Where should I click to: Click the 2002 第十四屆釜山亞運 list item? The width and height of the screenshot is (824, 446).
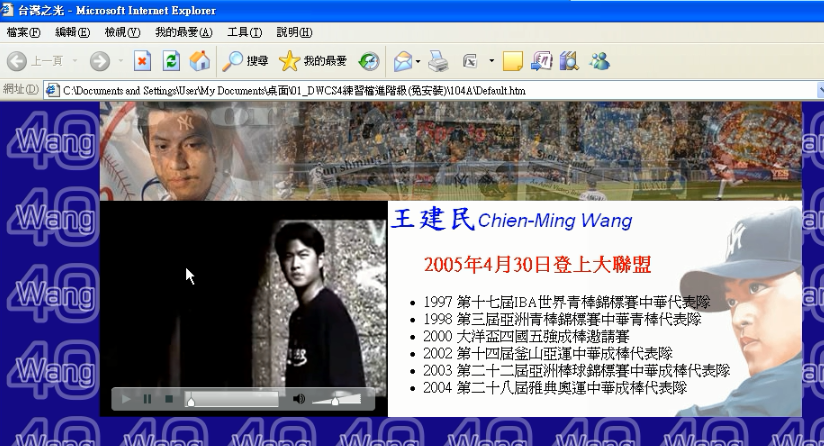coord(548,354)
